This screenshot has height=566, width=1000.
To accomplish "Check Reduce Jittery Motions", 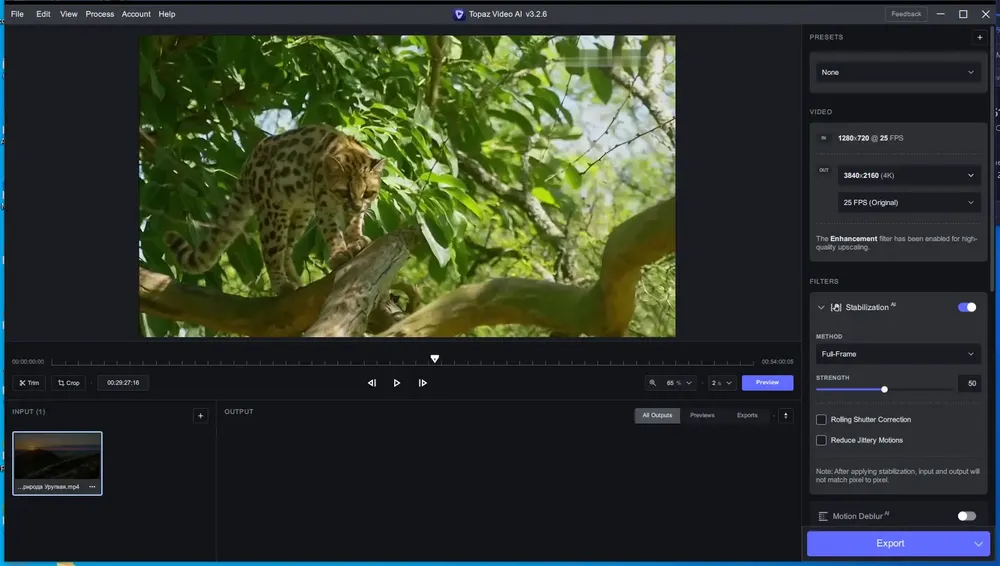I will point(821,440).
